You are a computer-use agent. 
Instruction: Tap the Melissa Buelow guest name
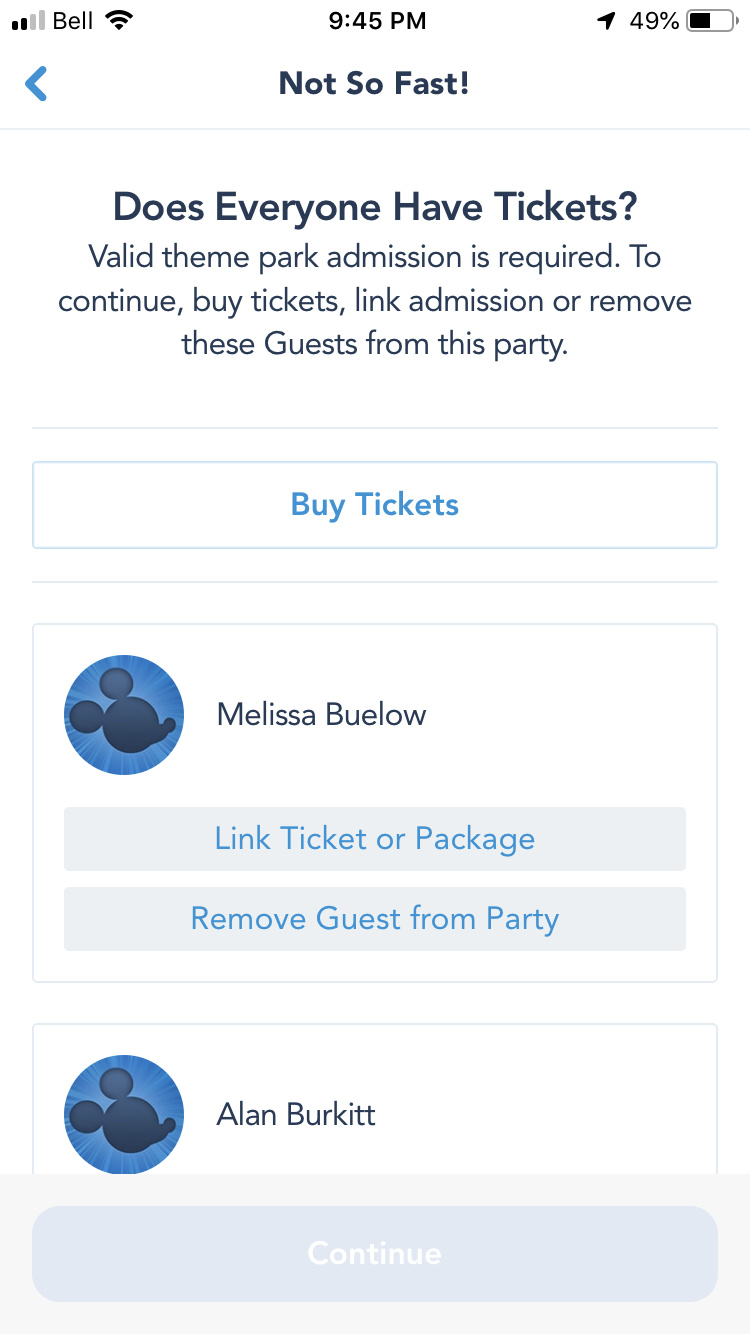pos(321,715)
